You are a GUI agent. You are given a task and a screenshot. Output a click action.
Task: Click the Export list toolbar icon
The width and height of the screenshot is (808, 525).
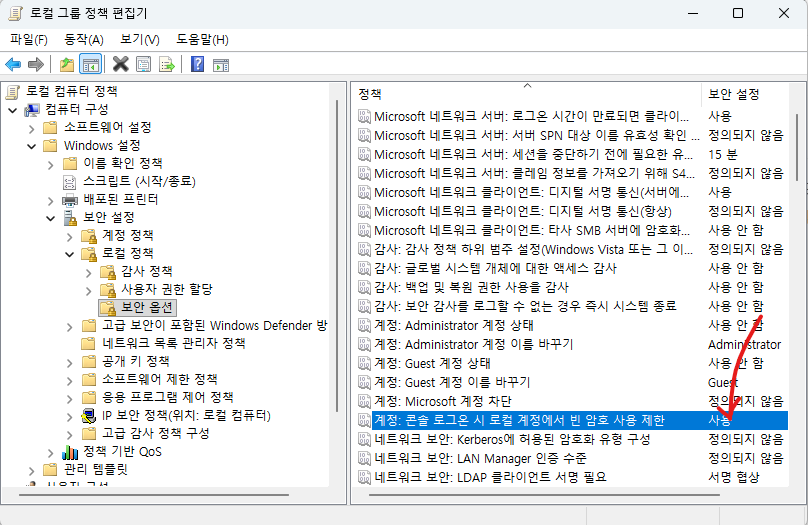click(x=167, y=65)
